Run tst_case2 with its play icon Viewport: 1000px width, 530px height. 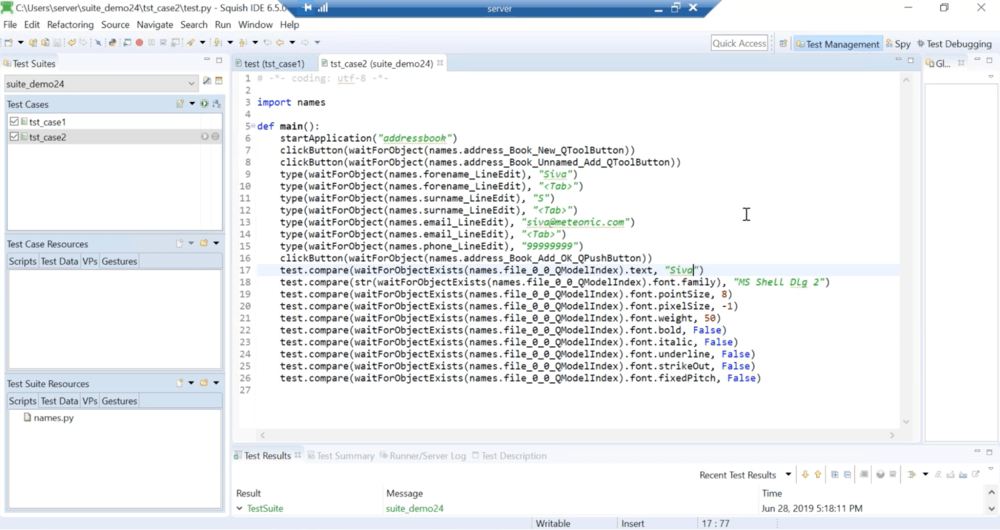pyautogui.click(x=205, y=136)
